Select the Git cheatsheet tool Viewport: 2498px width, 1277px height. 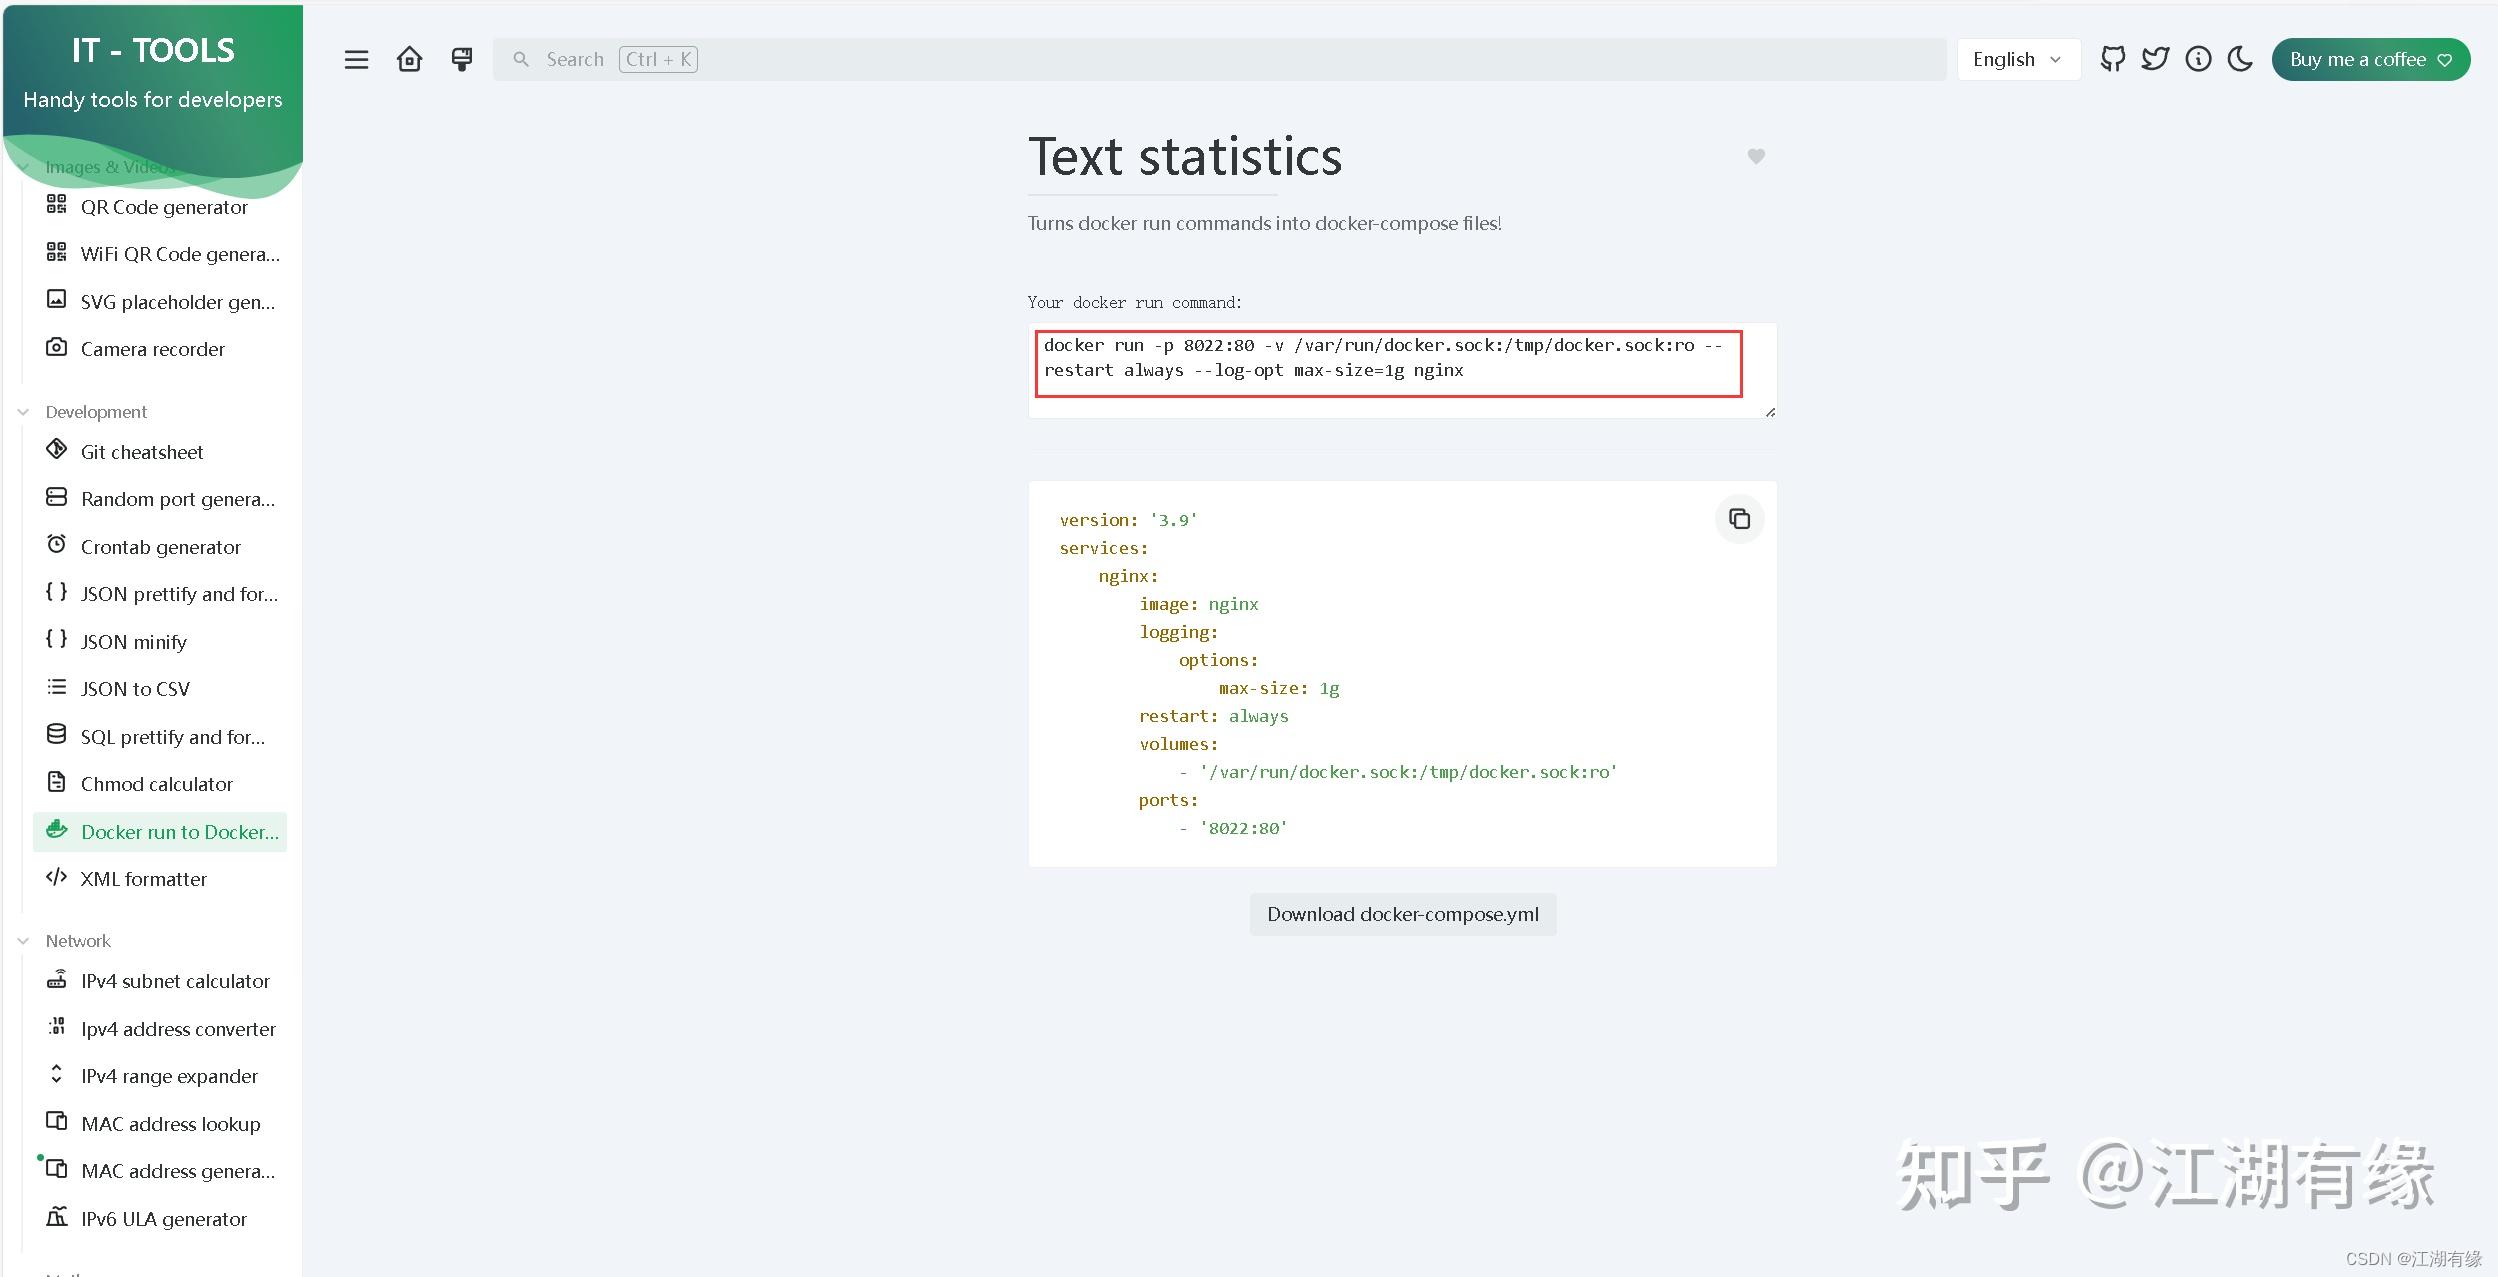pos(141,451)
